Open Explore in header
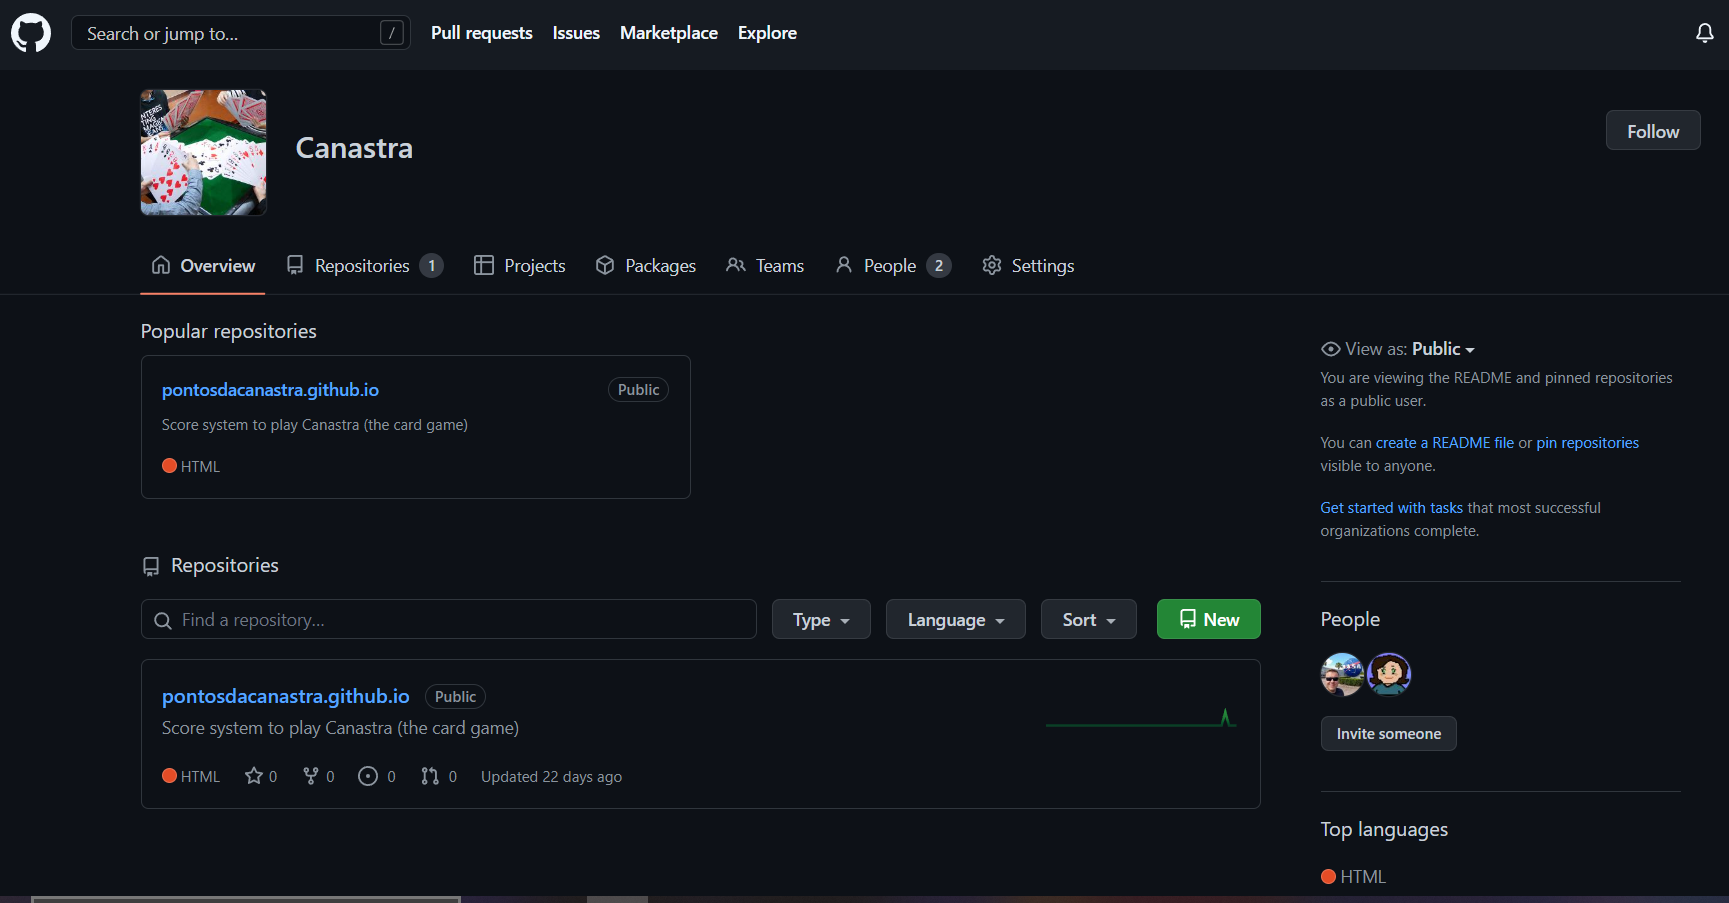 pos(767,33)
